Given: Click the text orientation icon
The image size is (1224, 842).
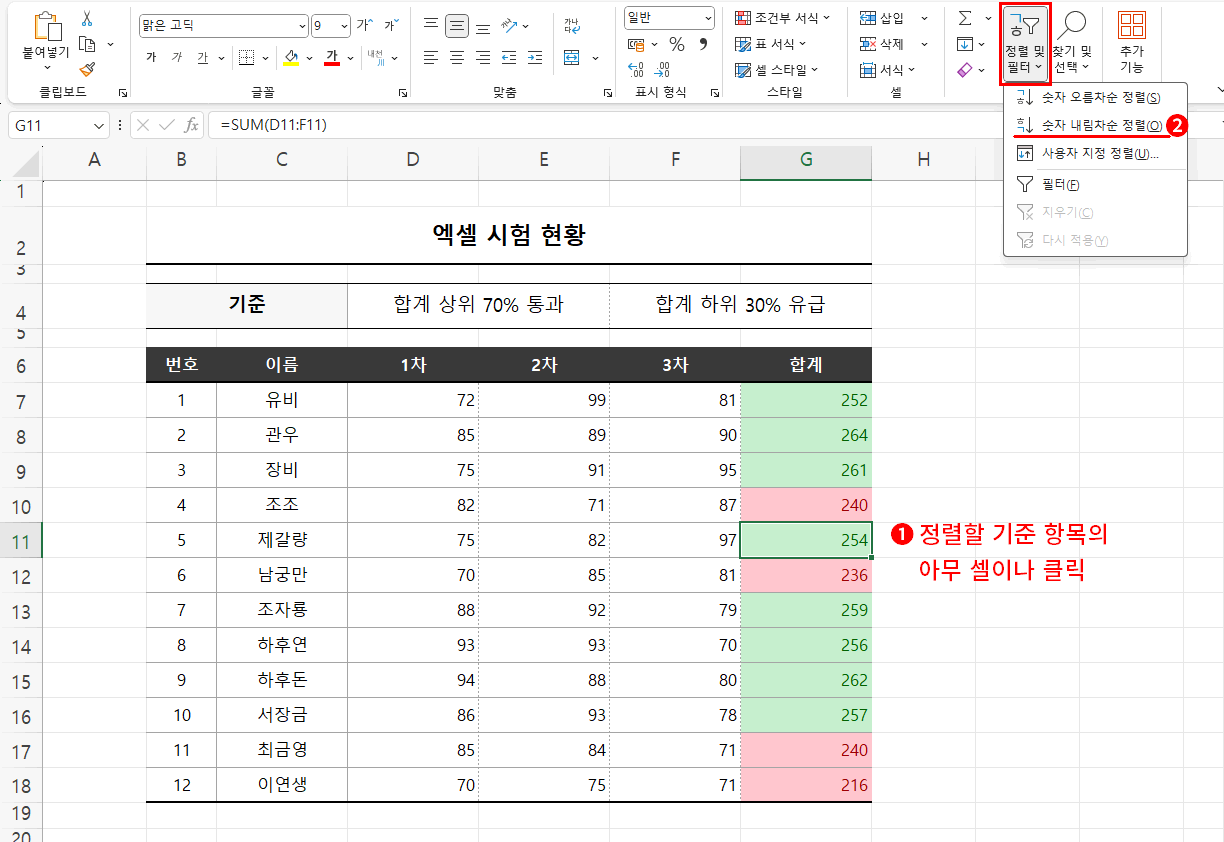Looking at the screenshot, I should [x=510, y=25].
